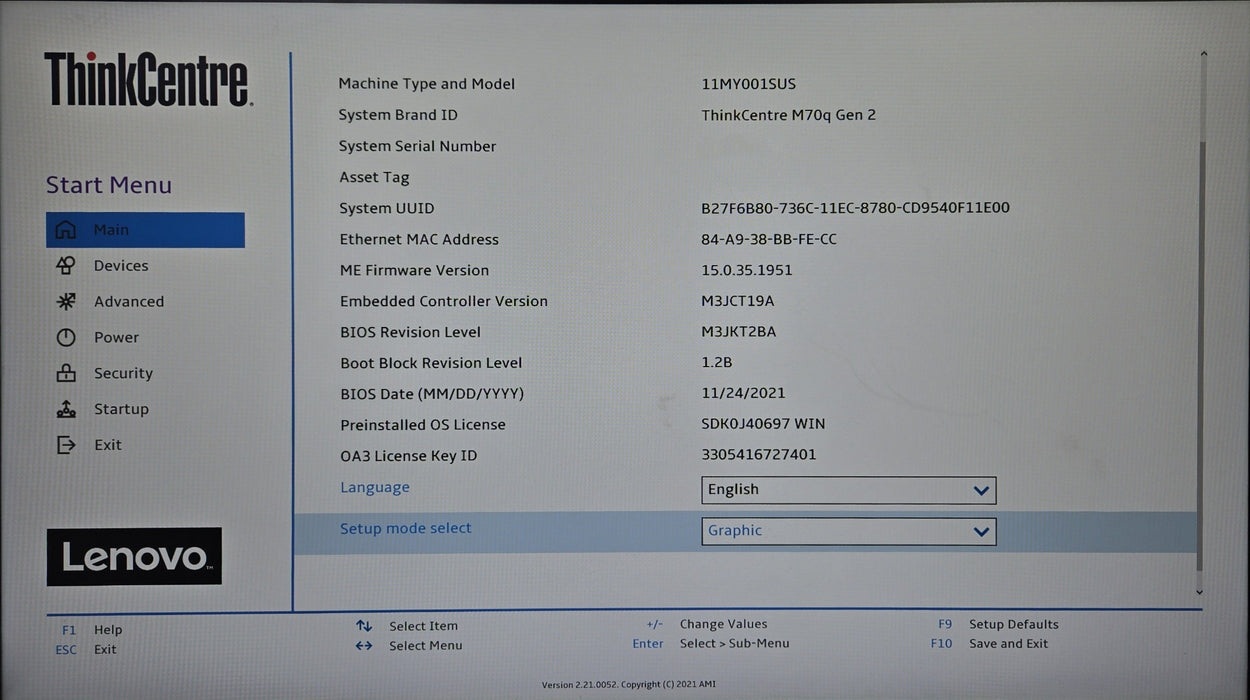Click ThinkCentre M70q Gen 2 value
The image size is (1250, 700).
(x=788, y=115)
